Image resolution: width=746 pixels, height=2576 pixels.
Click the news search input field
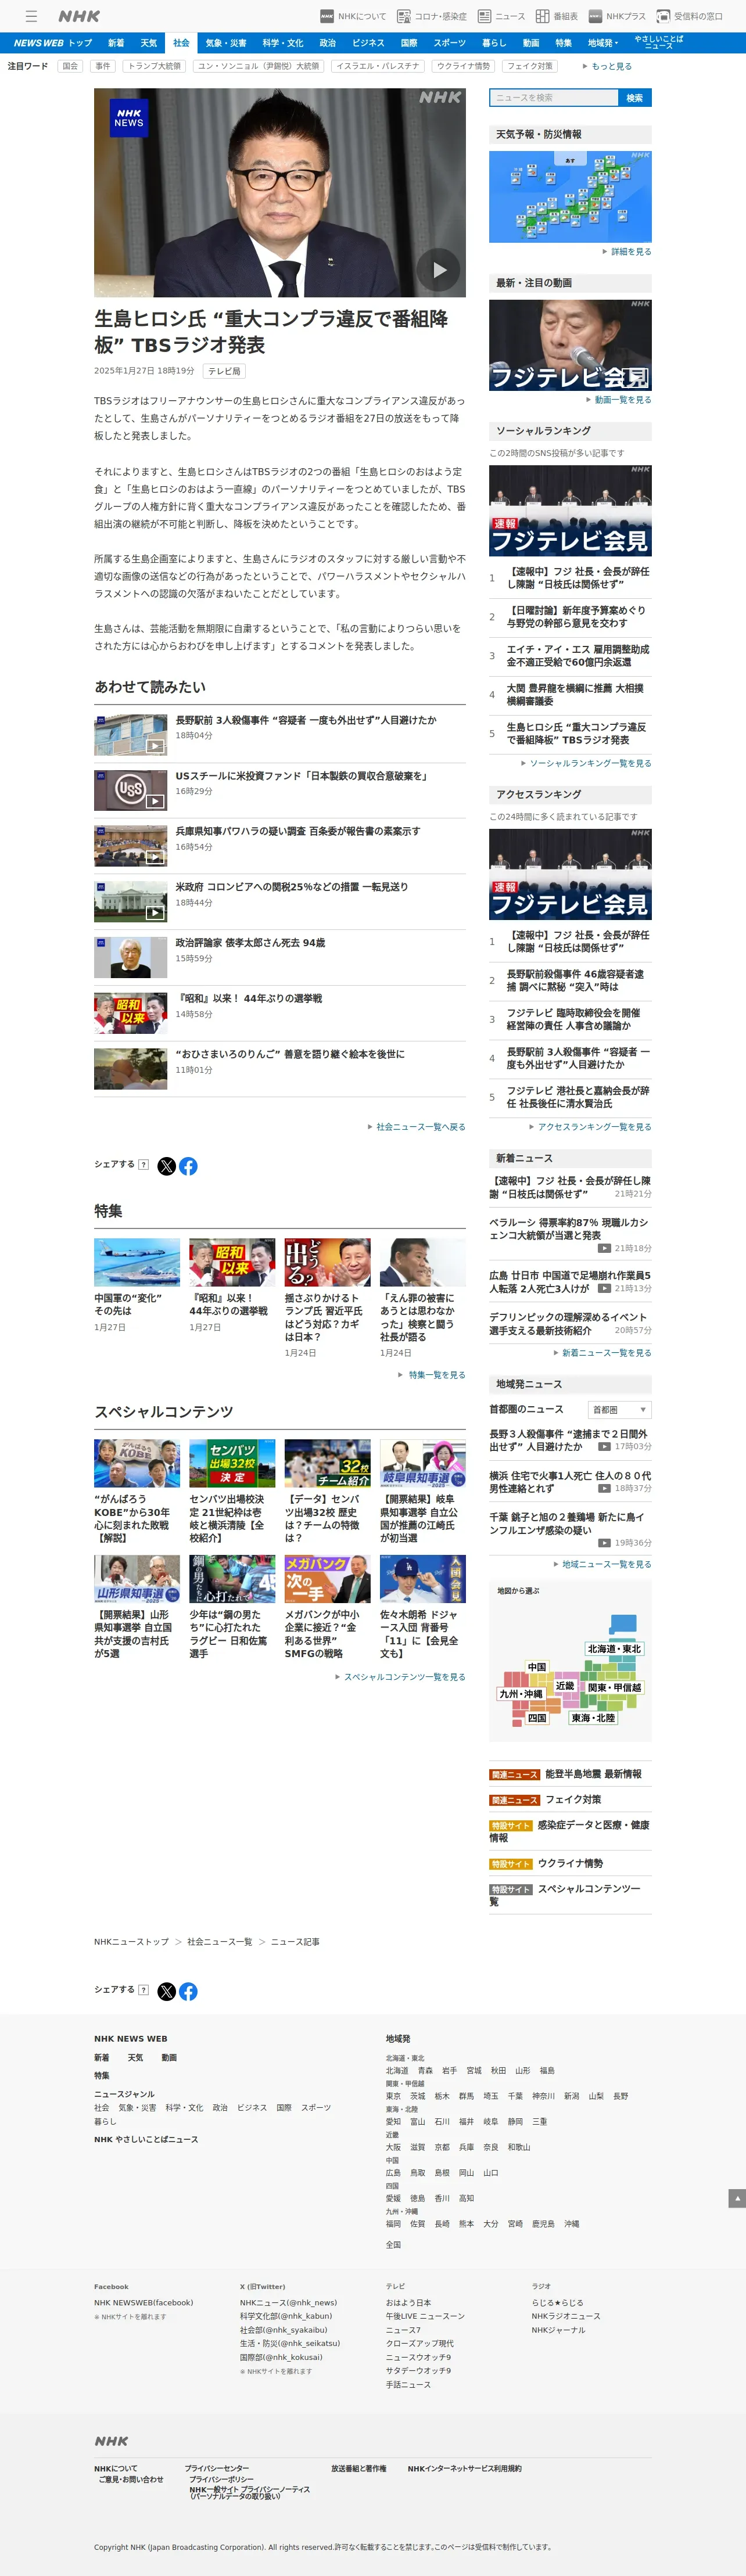[x=554, y=97]
